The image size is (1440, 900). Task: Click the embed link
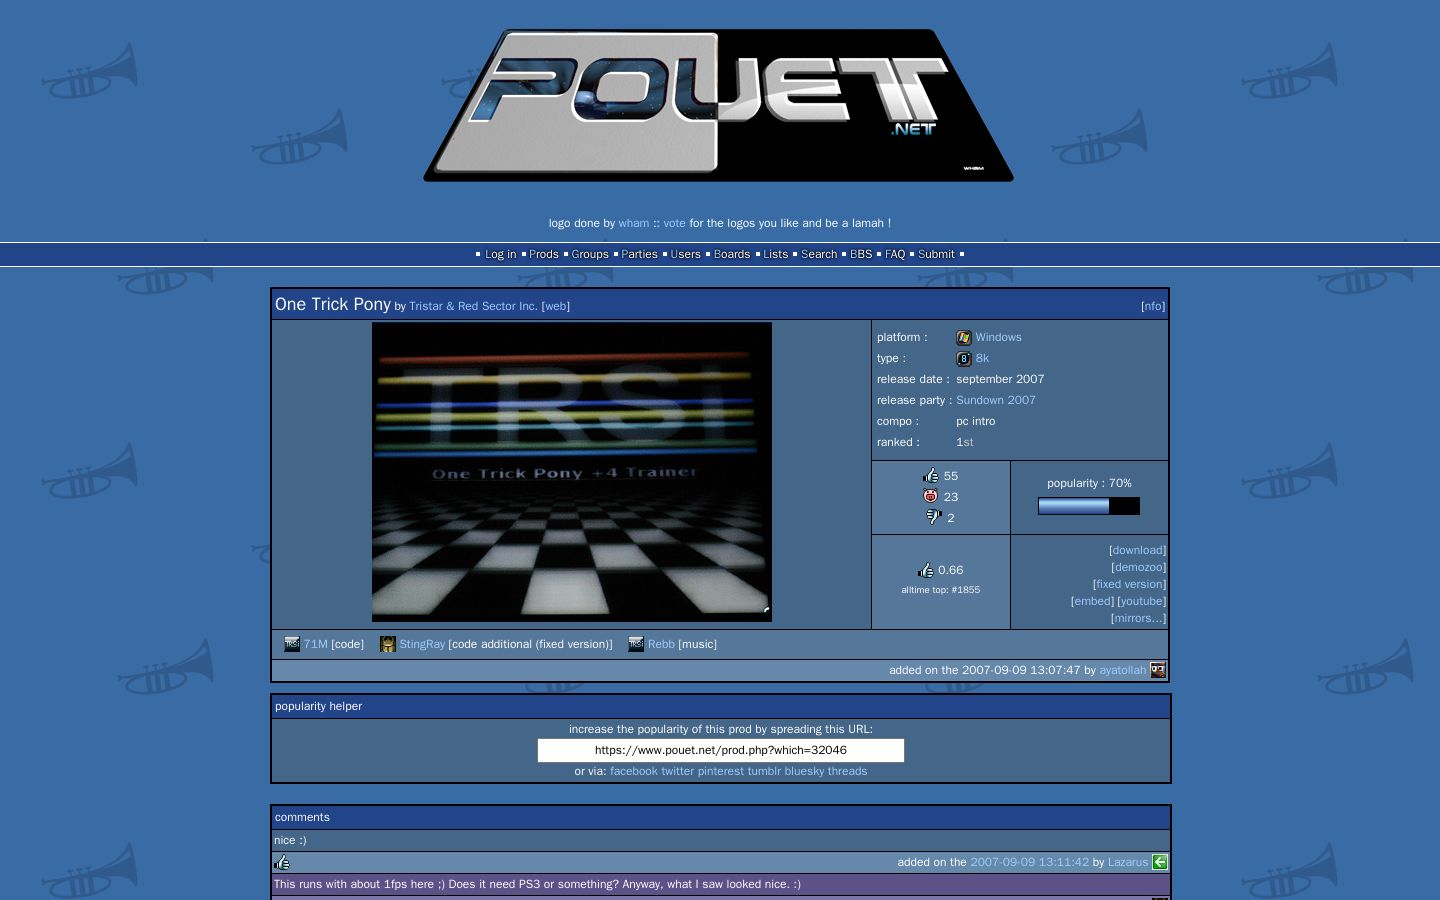[x=1092, y=601]
